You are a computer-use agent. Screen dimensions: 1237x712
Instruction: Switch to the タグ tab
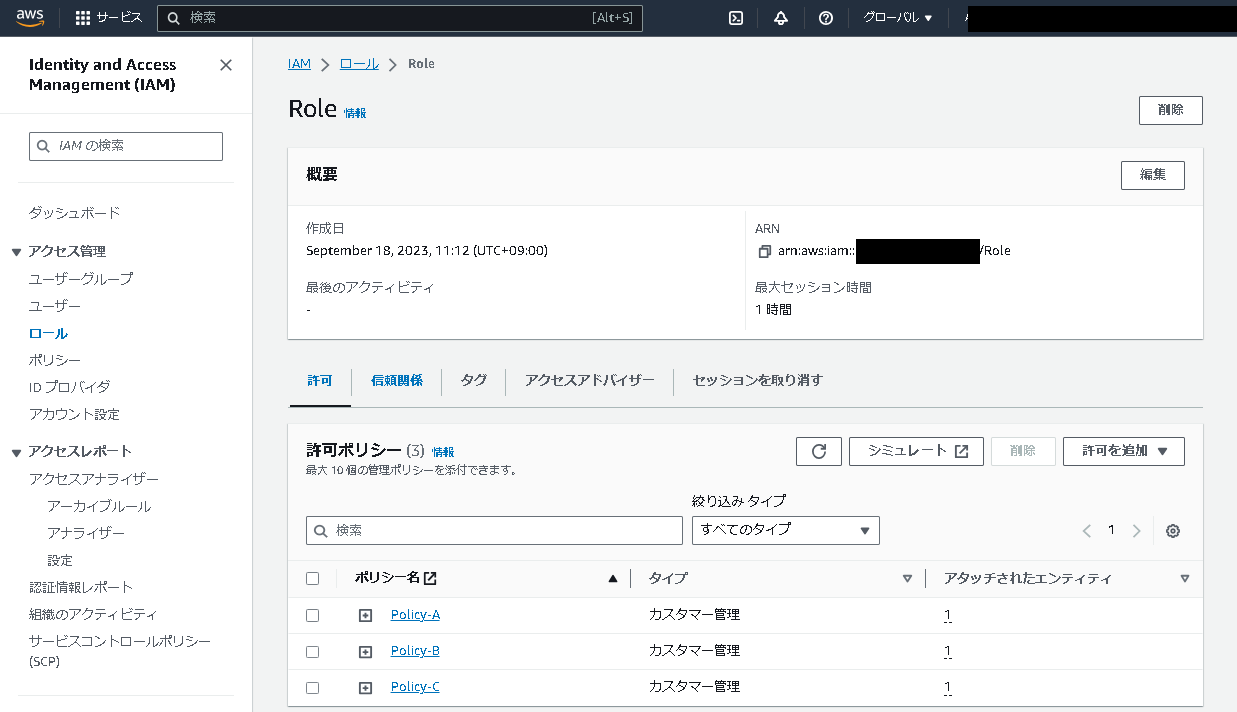pyautogui.click(x=474, y=380)
